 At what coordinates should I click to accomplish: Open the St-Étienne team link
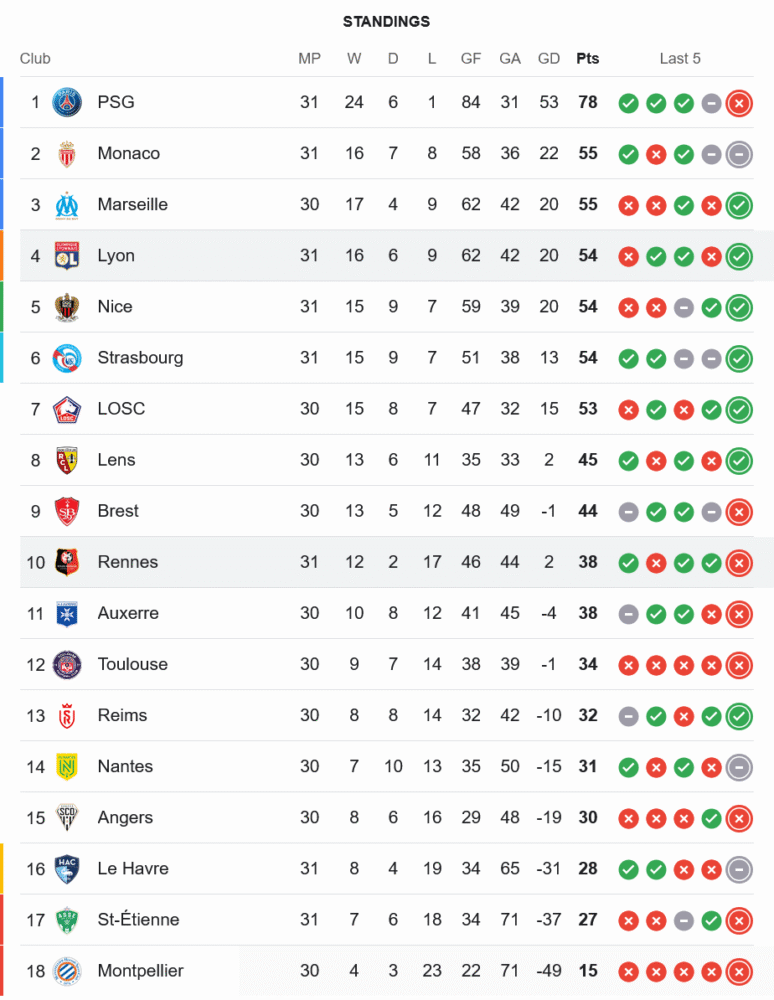point(138,920)
